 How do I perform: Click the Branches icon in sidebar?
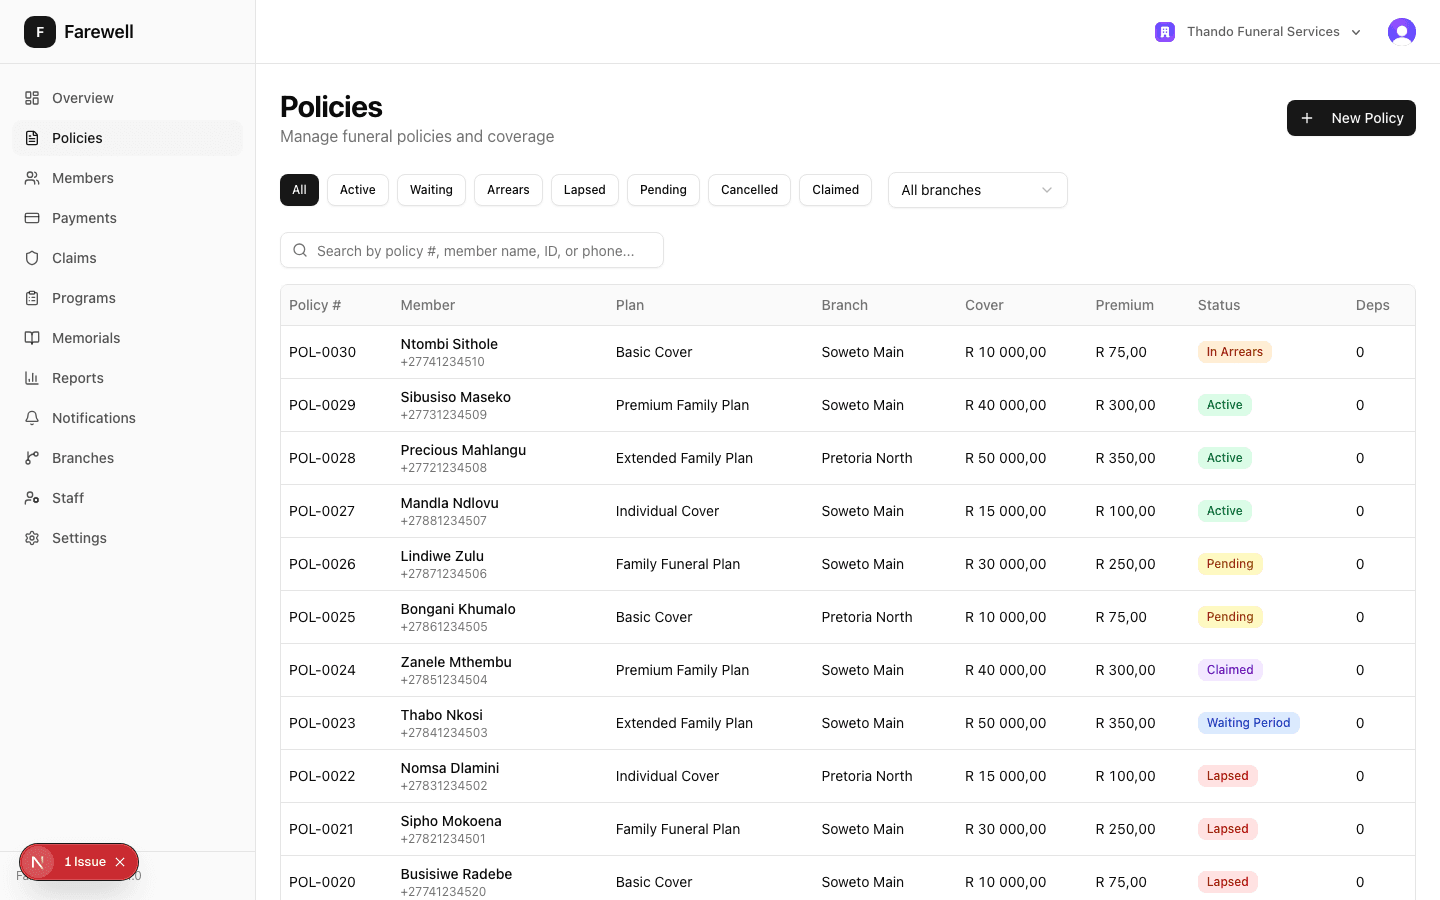(33, 458)
